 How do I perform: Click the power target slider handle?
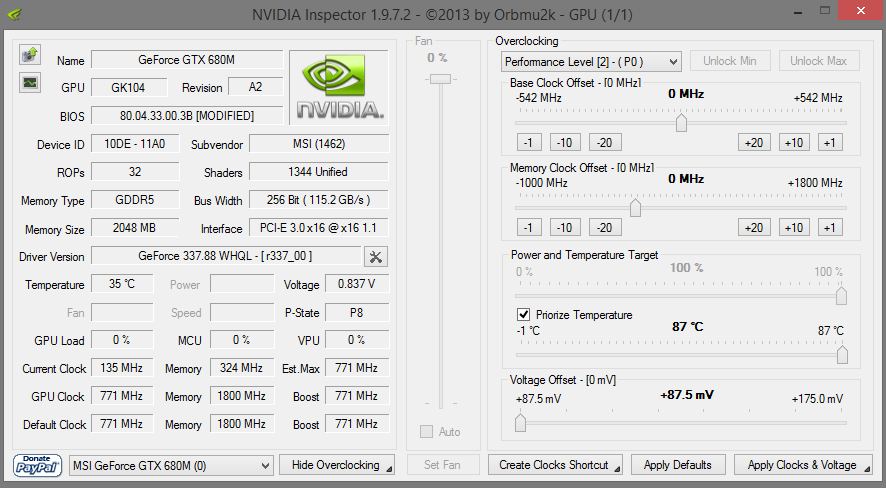(x=841, y=295)
